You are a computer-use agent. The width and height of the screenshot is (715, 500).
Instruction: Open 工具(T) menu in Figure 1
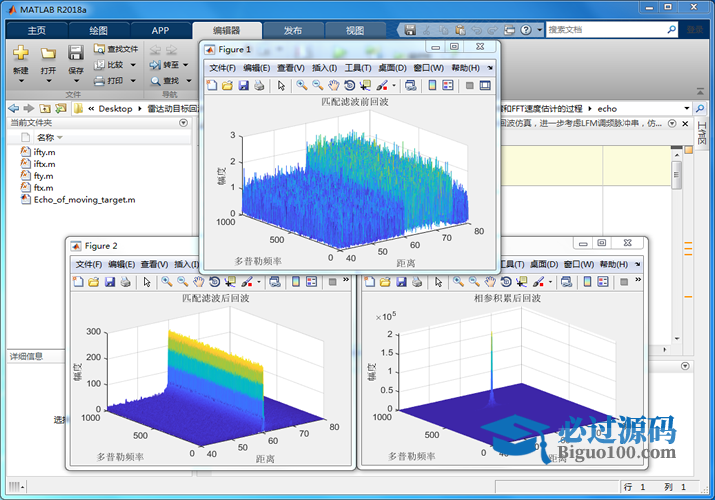358,68
